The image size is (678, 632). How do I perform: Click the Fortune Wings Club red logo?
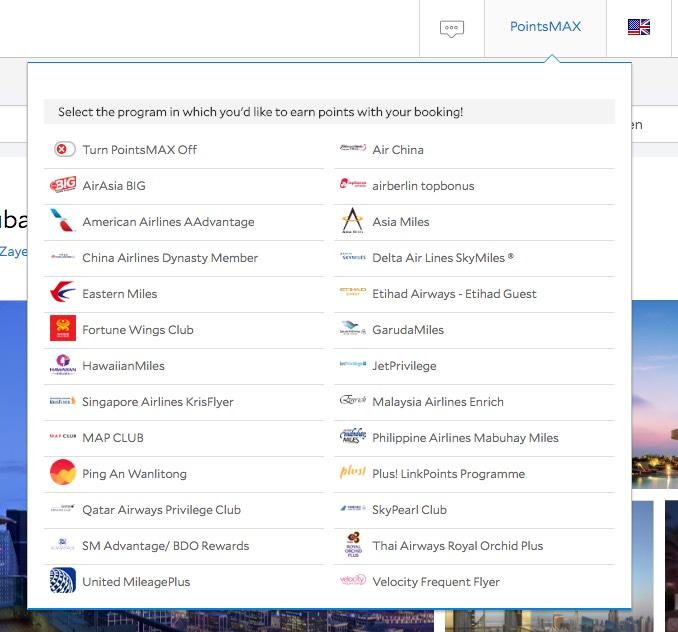pos(63,328)
